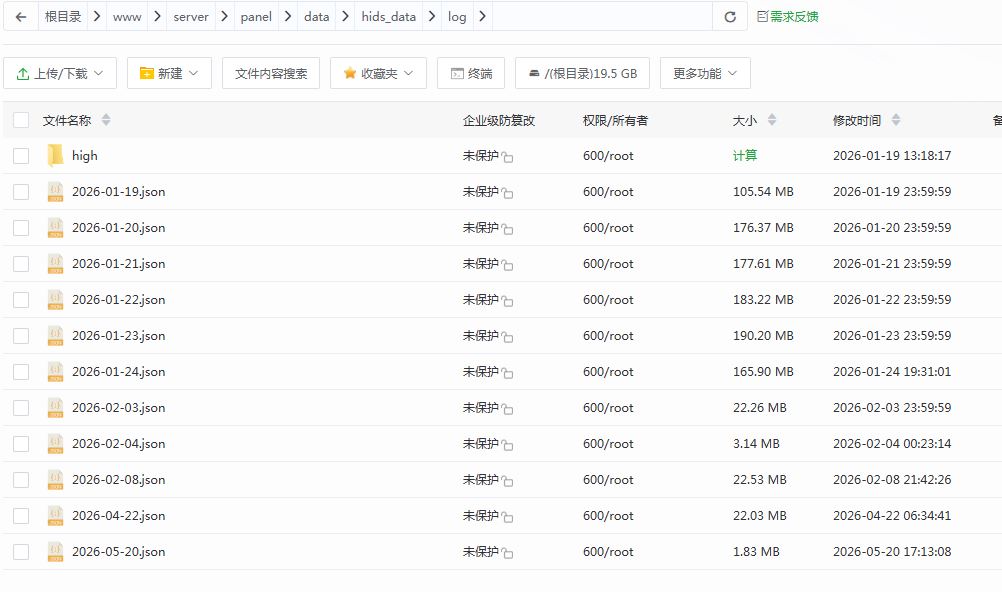Image resolution: width=1002 pixels, height=592 pixels.
Task: Tick the select-all header checkbox
Action: click(21, 120)
